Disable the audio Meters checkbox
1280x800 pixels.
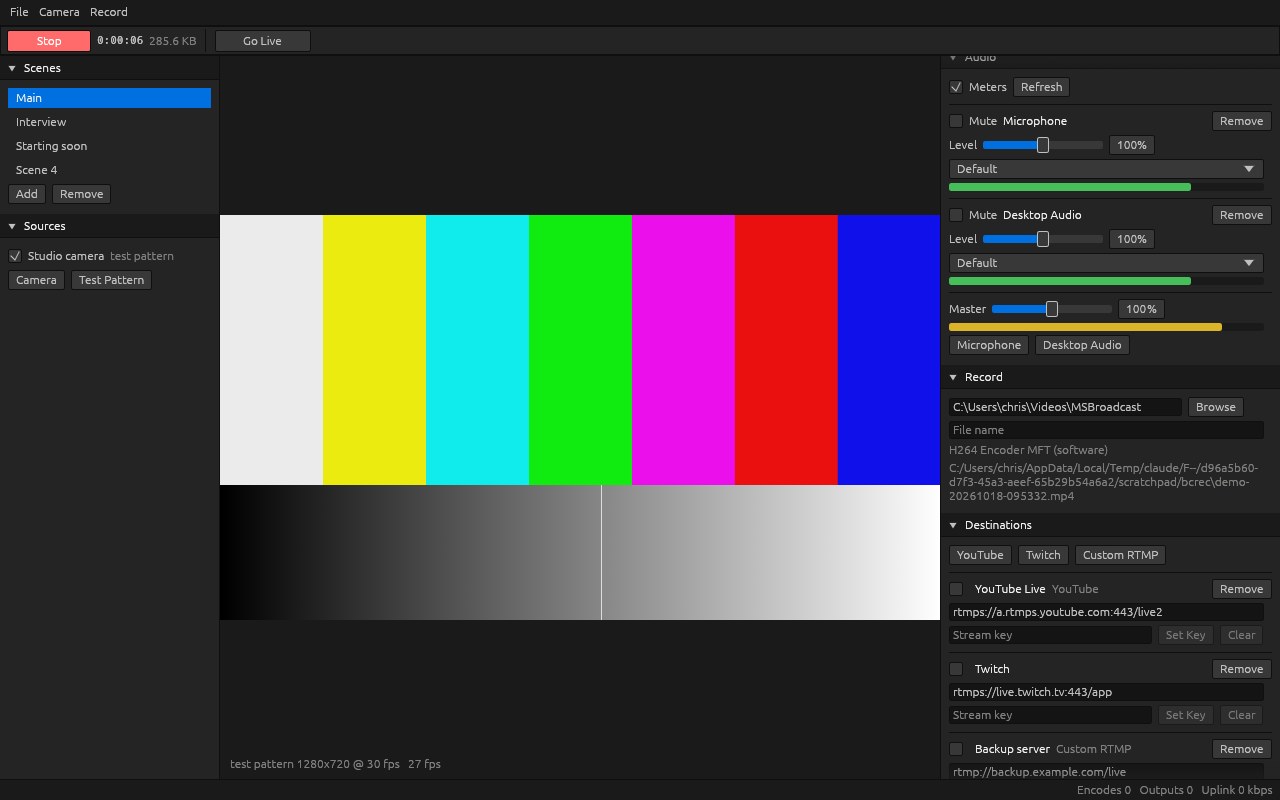click(956, 87)
